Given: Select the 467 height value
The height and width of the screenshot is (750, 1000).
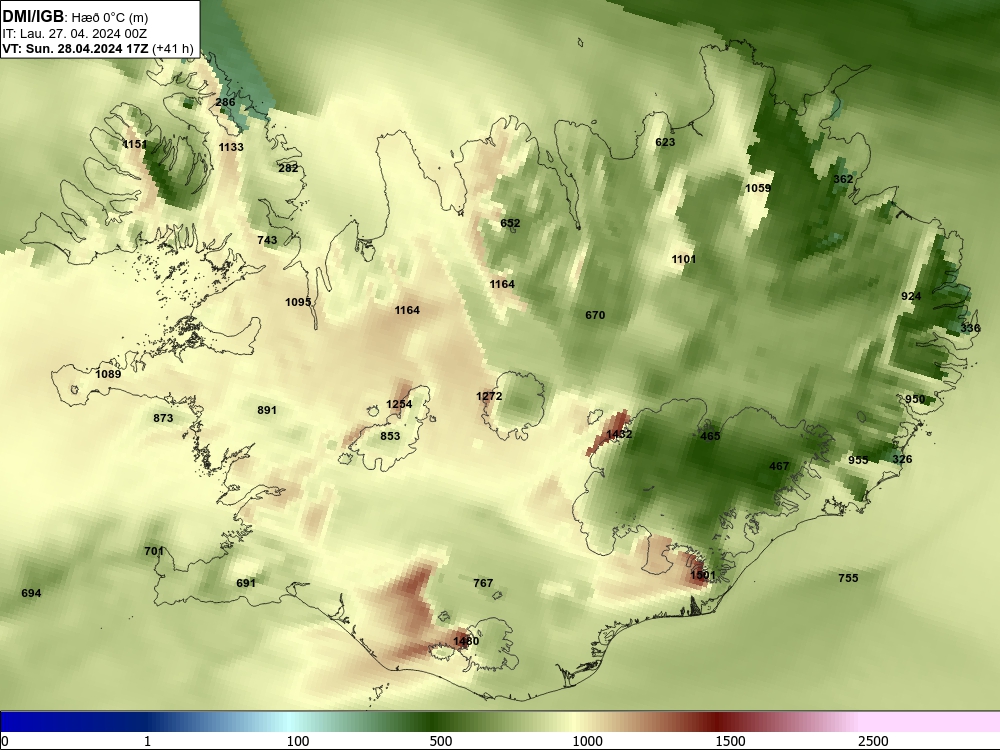Looking at the screenshot, I should tap(779, 466).
